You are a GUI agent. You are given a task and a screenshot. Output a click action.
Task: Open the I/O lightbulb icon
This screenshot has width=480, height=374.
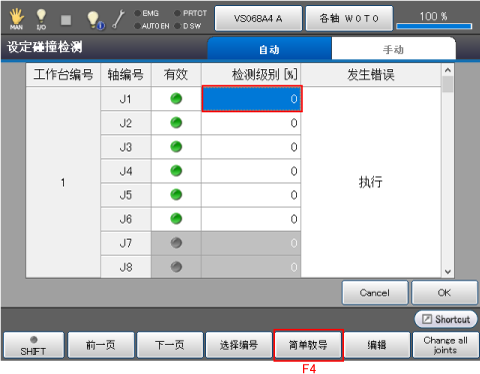[x=41, y=19]
